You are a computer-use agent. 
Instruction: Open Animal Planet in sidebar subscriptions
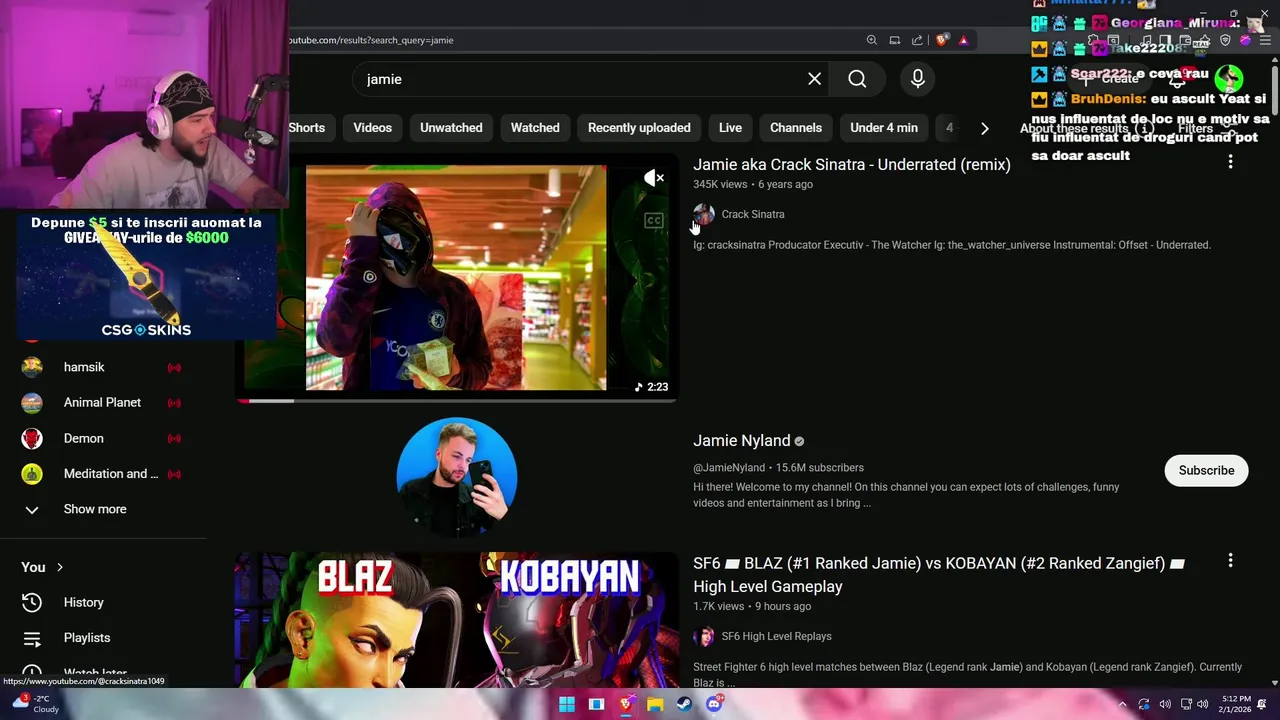(x=102, y=402)
